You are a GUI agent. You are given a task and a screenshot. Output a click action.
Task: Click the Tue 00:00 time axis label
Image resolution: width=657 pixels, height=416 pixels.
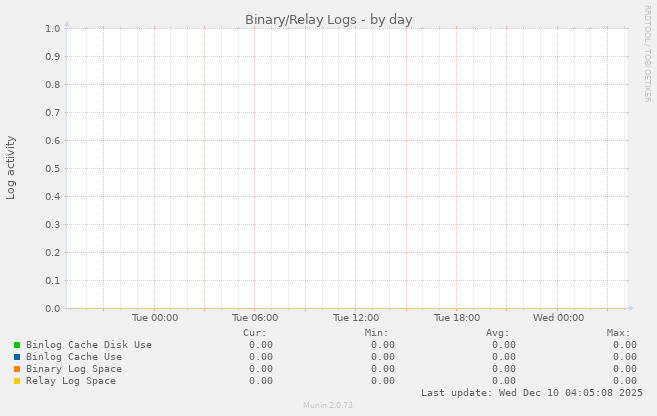155,318
